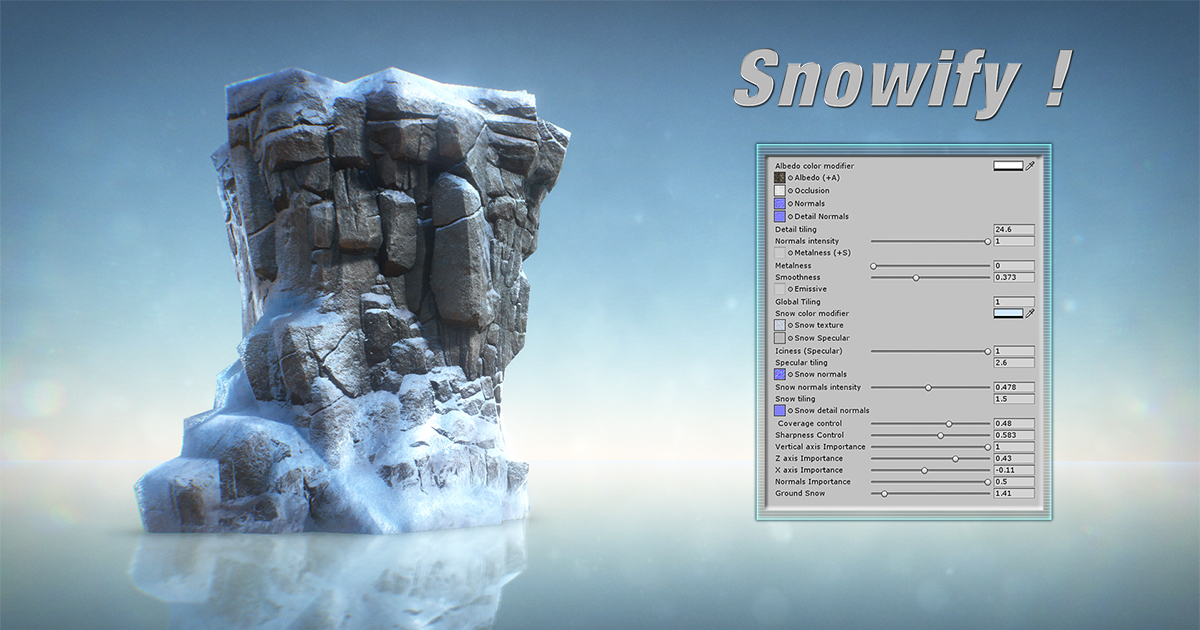
Task: Click the Smoothness slider handle
Action: (x=916, y=277)
